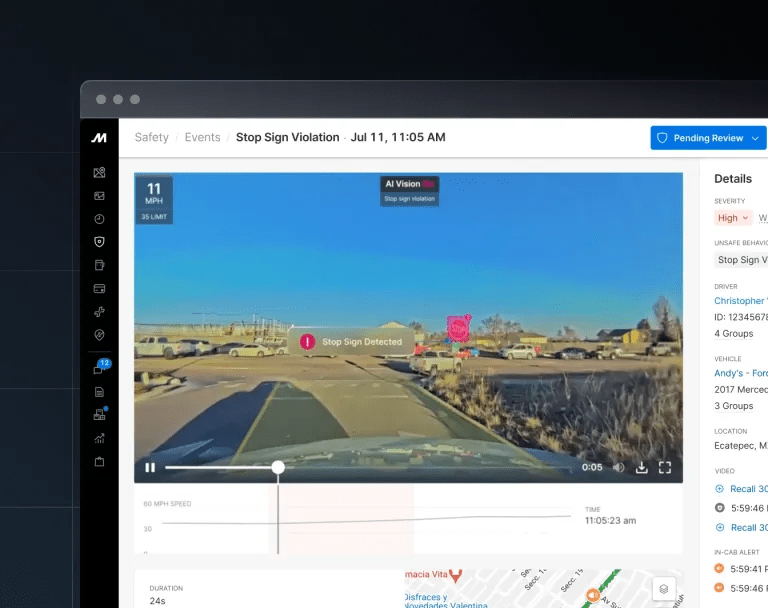Download the video clip
This screenshot has width=768, height=608.
[641, 467]
